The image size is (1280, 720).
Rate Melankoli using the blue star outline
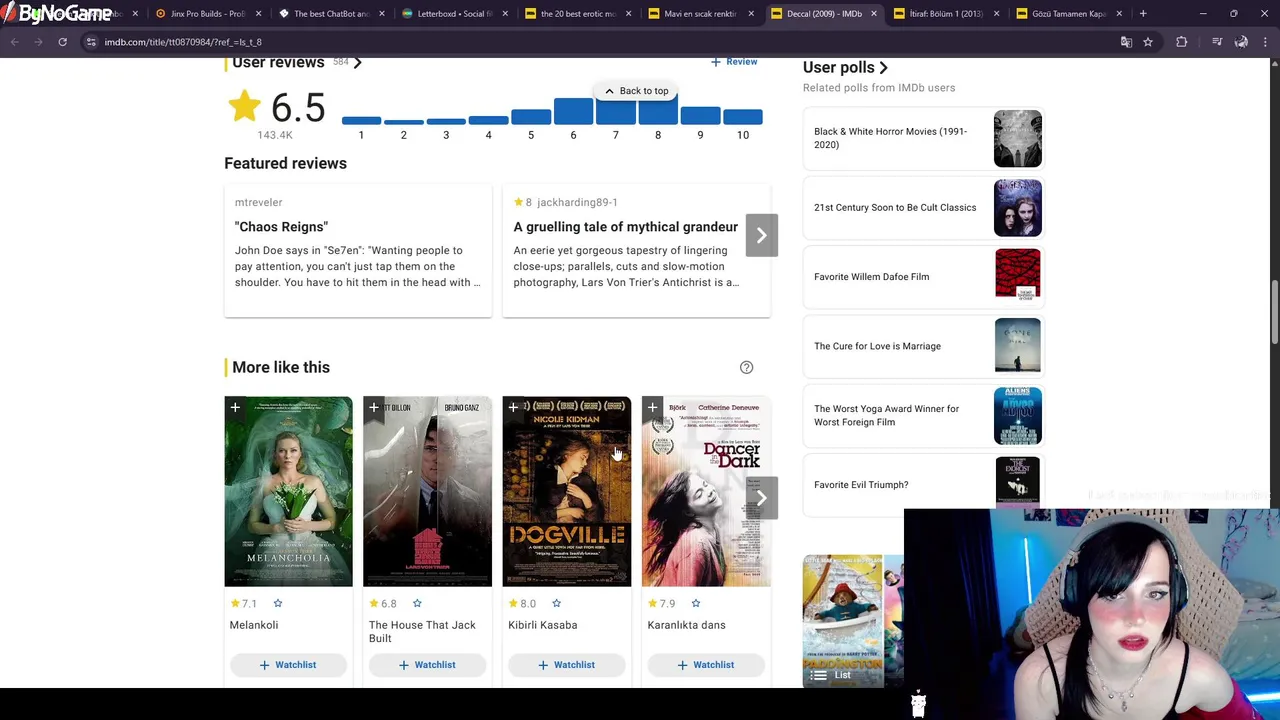(x=278, y=603)
